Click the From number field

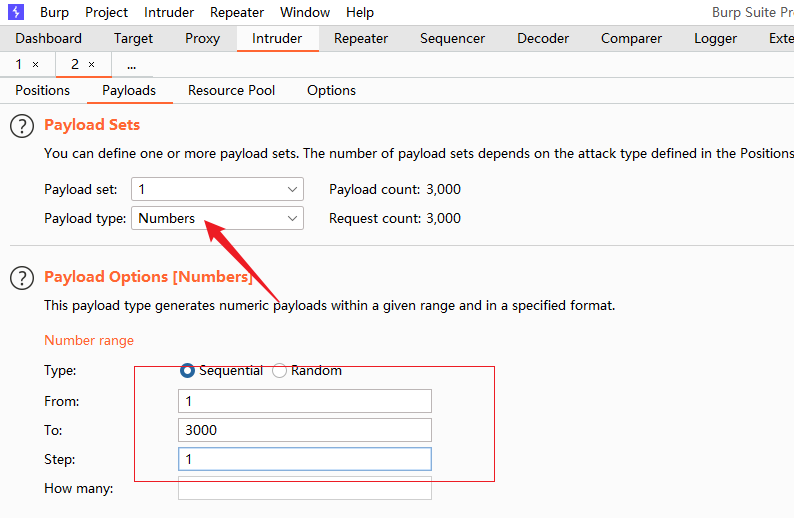pos(305,401)
